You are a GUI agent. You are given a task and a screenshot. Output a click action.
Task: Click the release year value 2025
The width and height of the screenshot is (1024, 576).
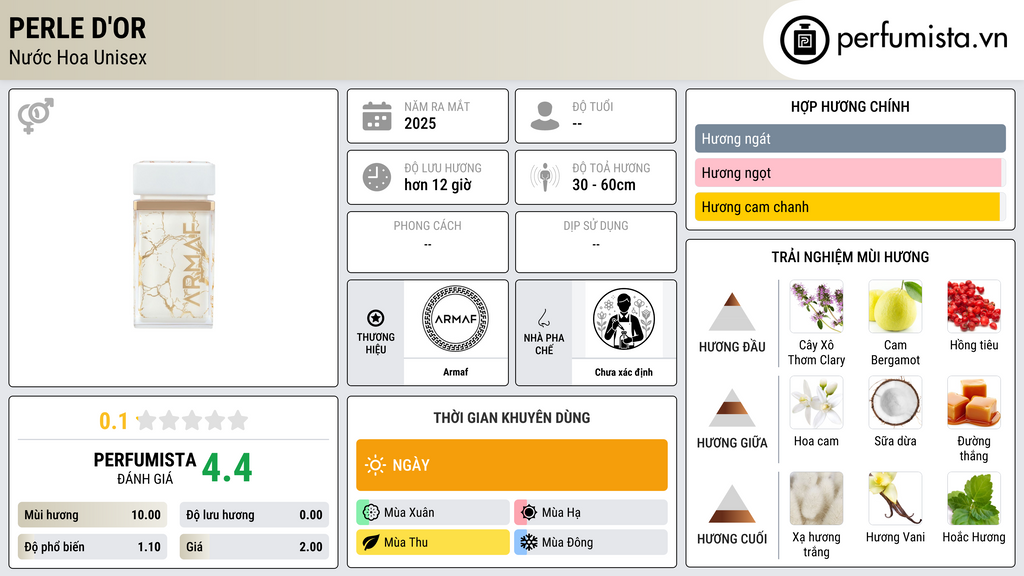pos(420,123)
